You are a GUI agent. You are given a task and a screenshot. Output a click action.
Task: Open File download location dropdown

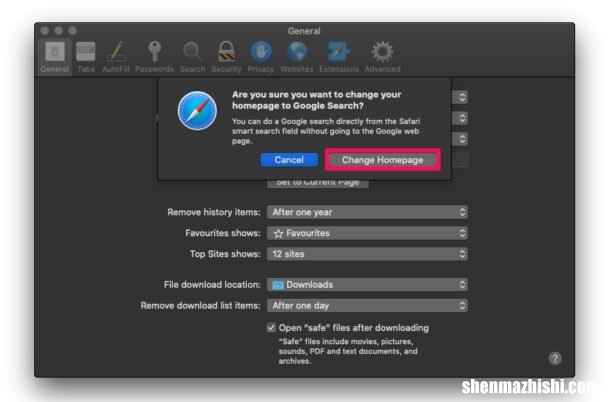point(367,285)
